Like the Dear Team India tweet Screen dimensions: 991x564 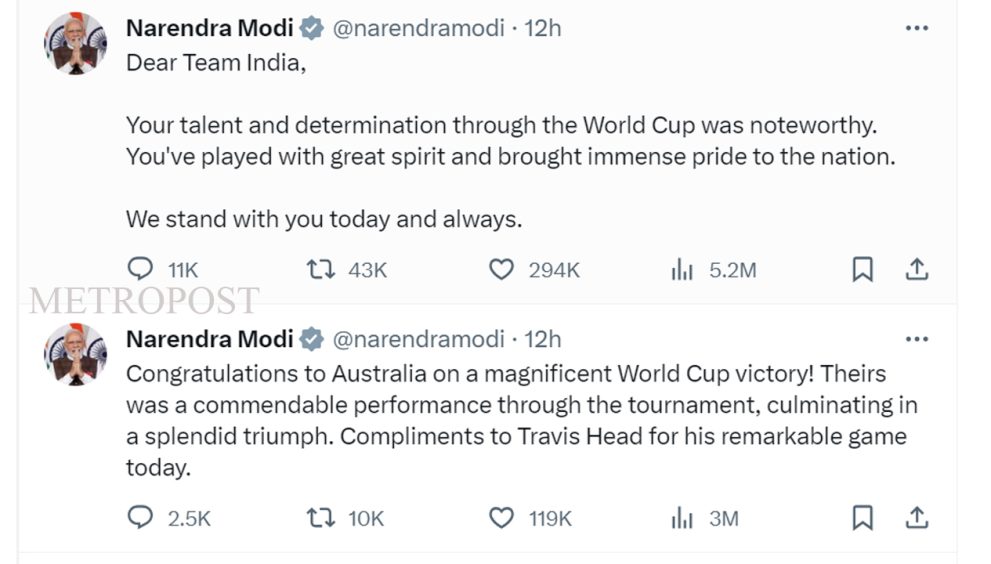point(501,269)
